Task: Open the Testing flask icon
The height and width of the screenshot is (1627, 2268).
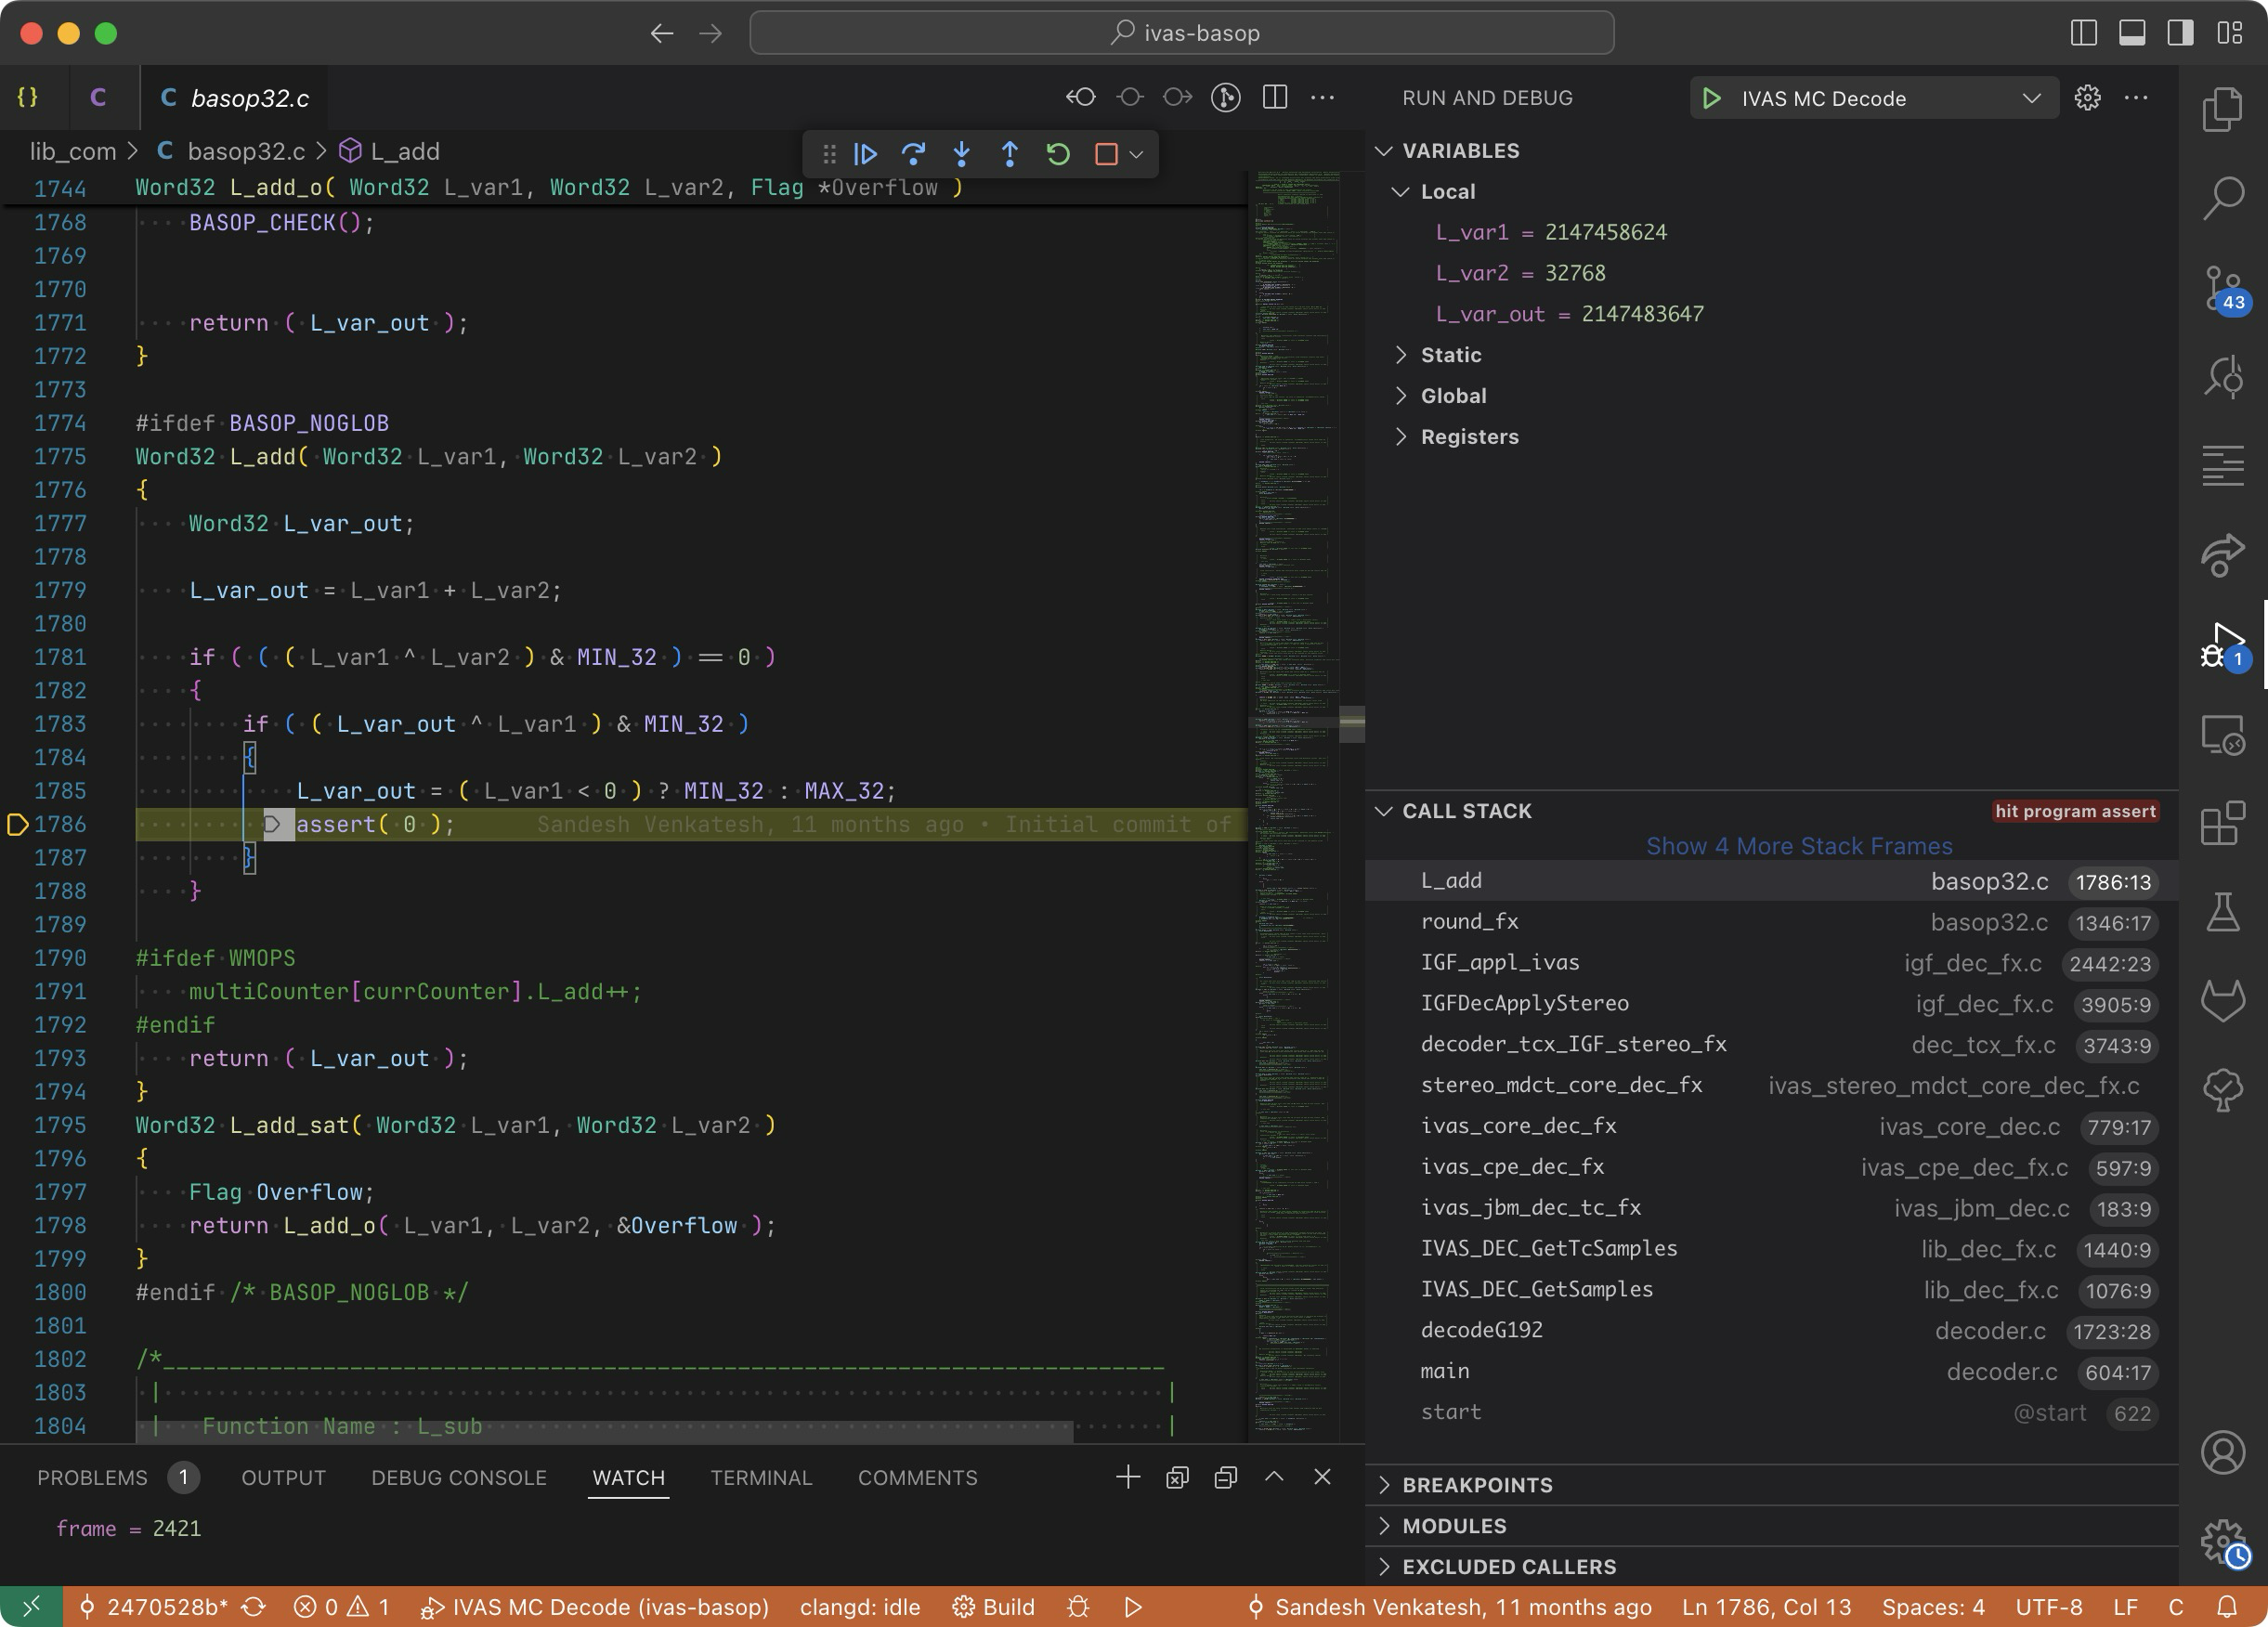Action: point(2222,911)
